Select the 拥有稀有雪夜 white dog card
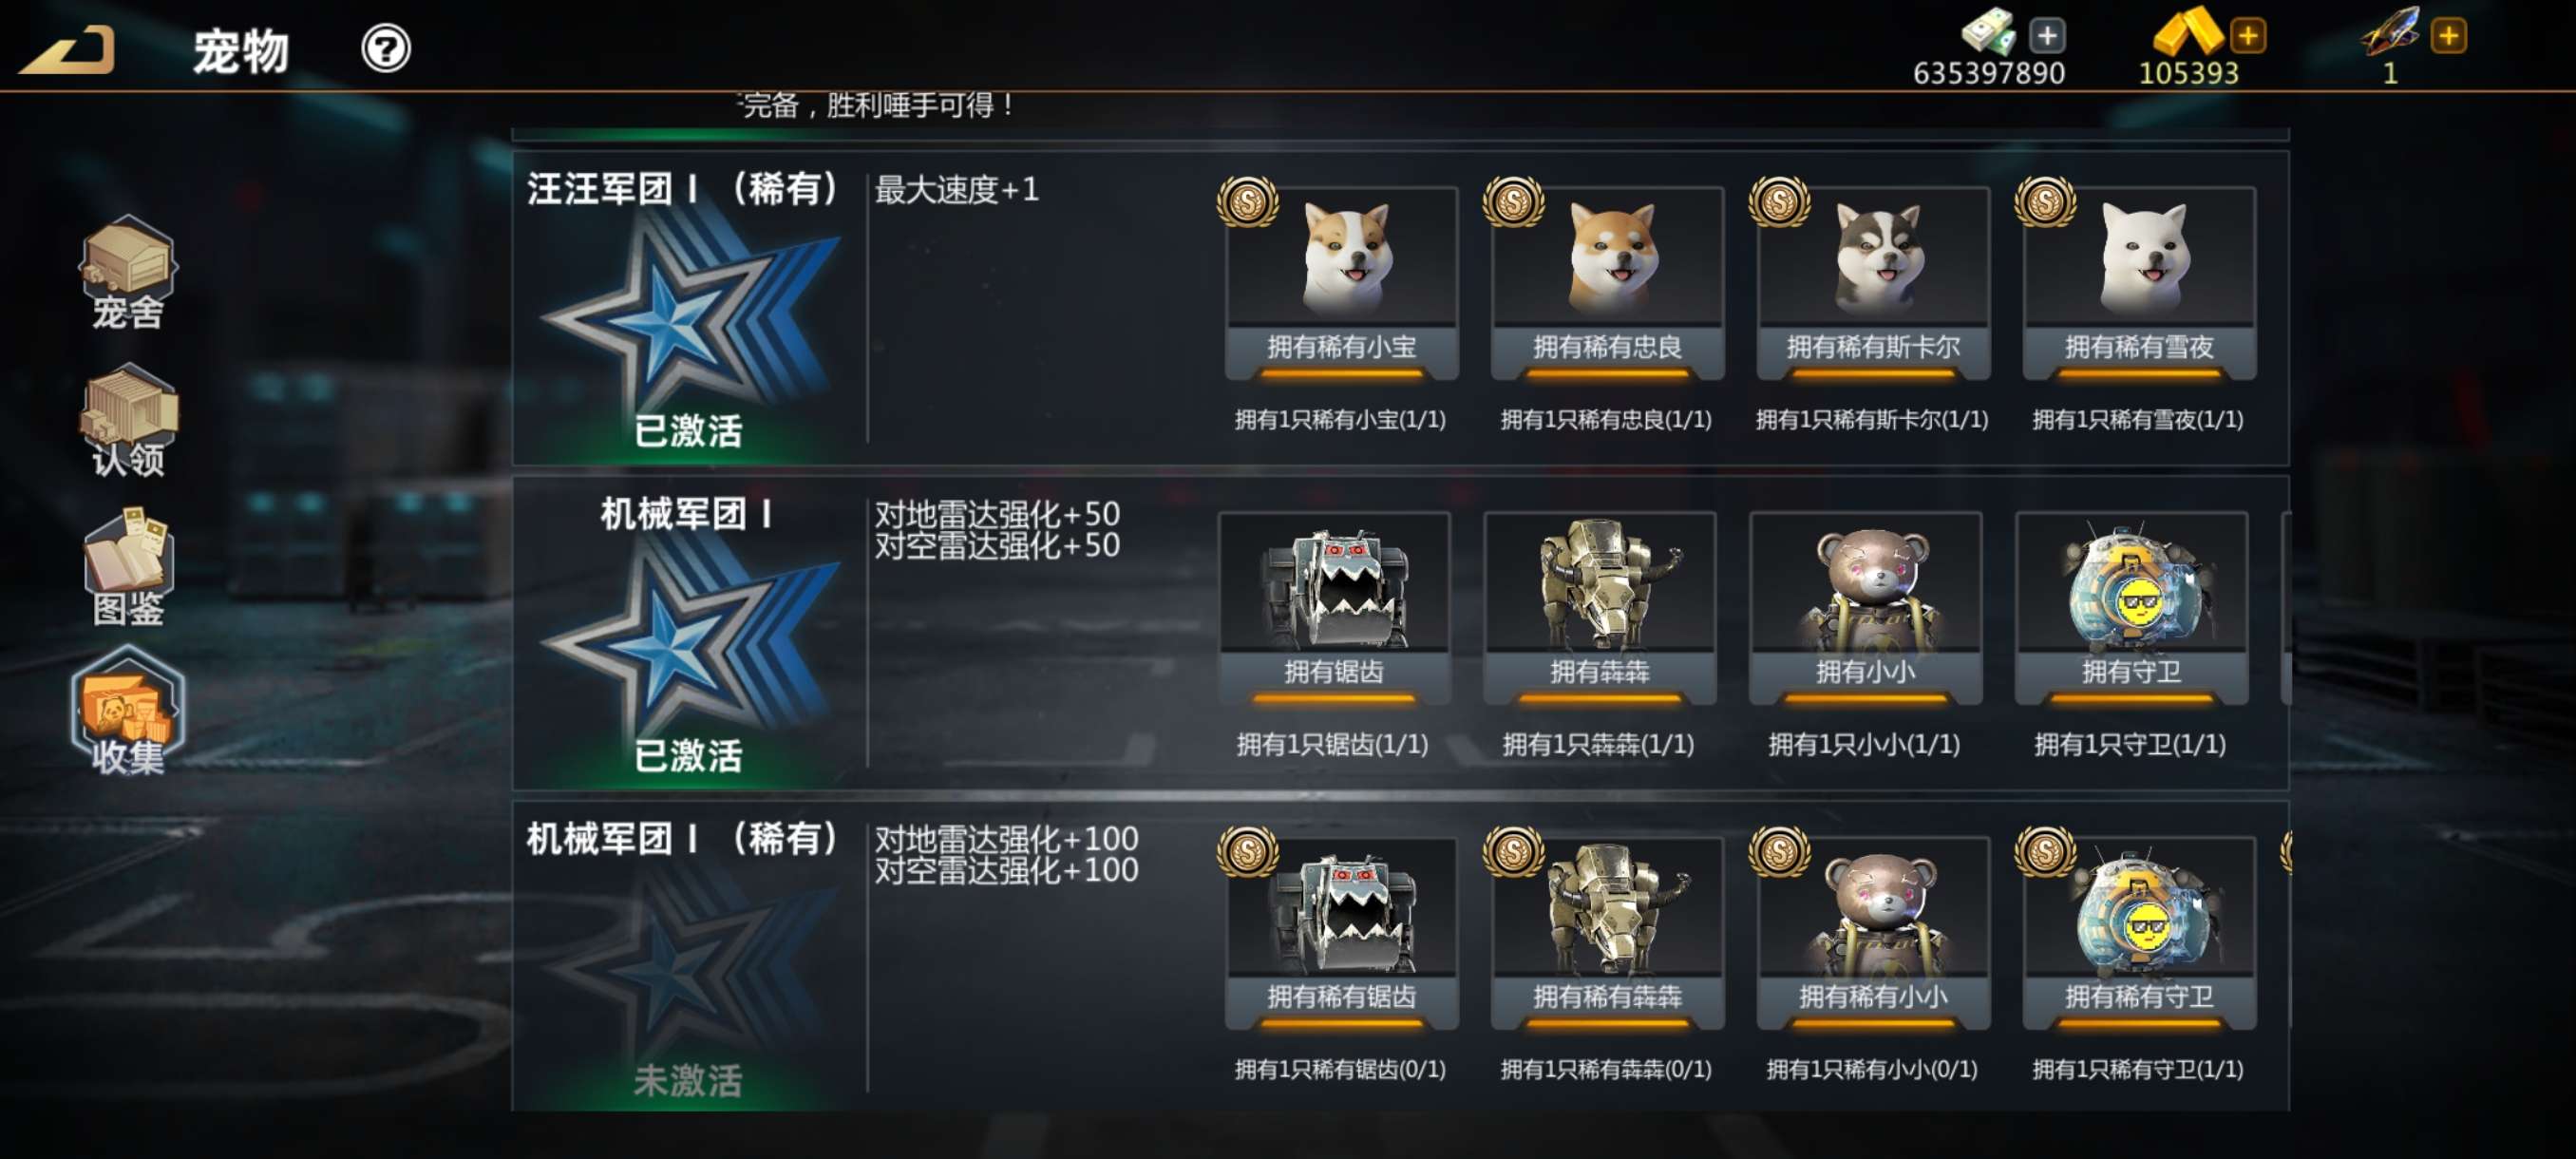 pyautogui.click(x=2139, y=283)
